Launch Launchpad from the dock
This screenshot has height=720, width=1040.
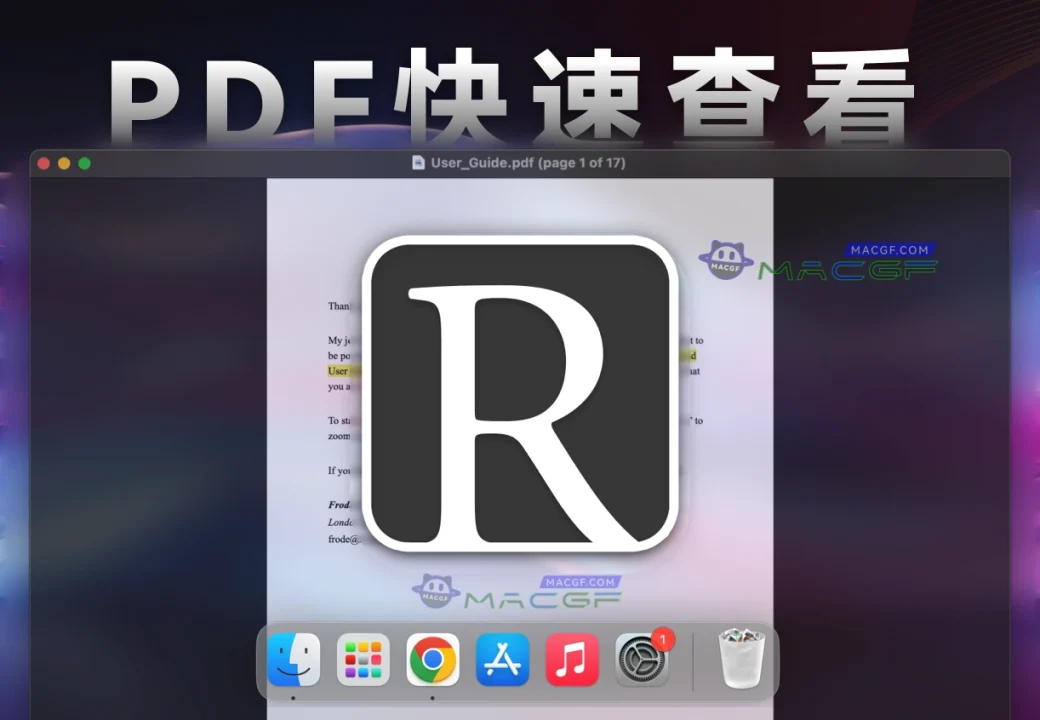pos(362,660)
